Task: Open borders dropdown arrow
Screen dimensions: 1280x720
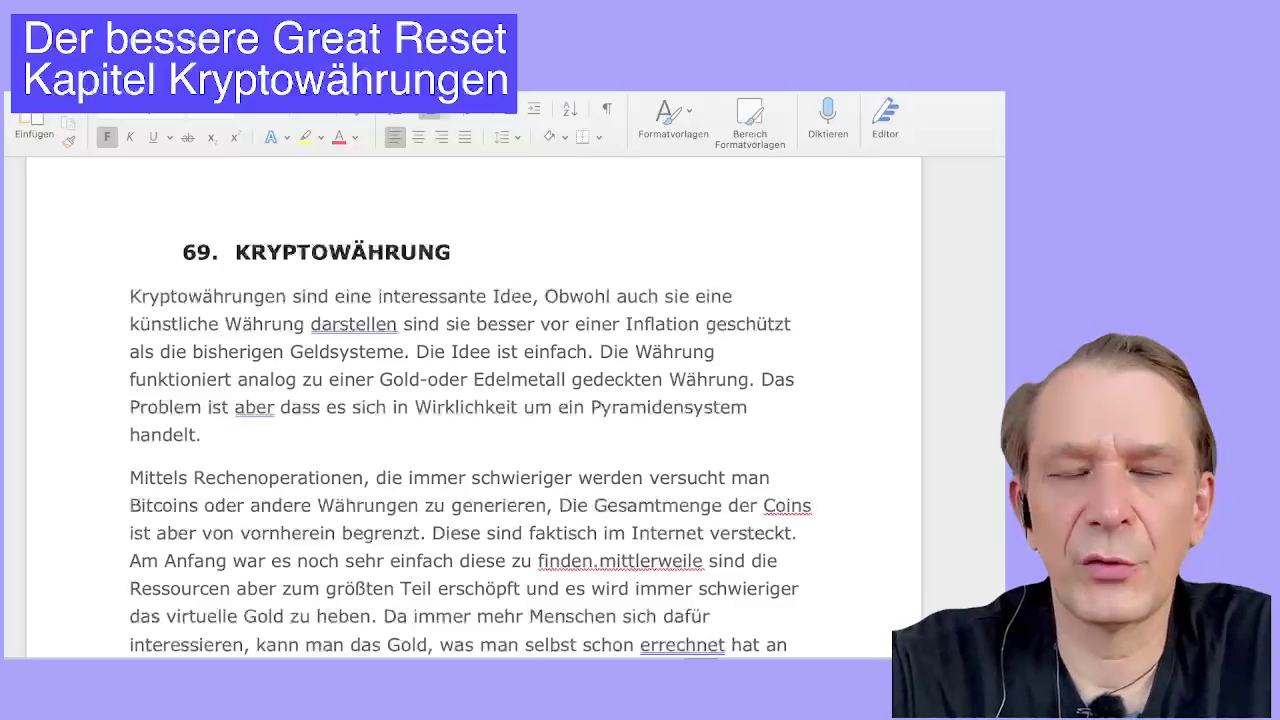Action: (x=599, y=138)
